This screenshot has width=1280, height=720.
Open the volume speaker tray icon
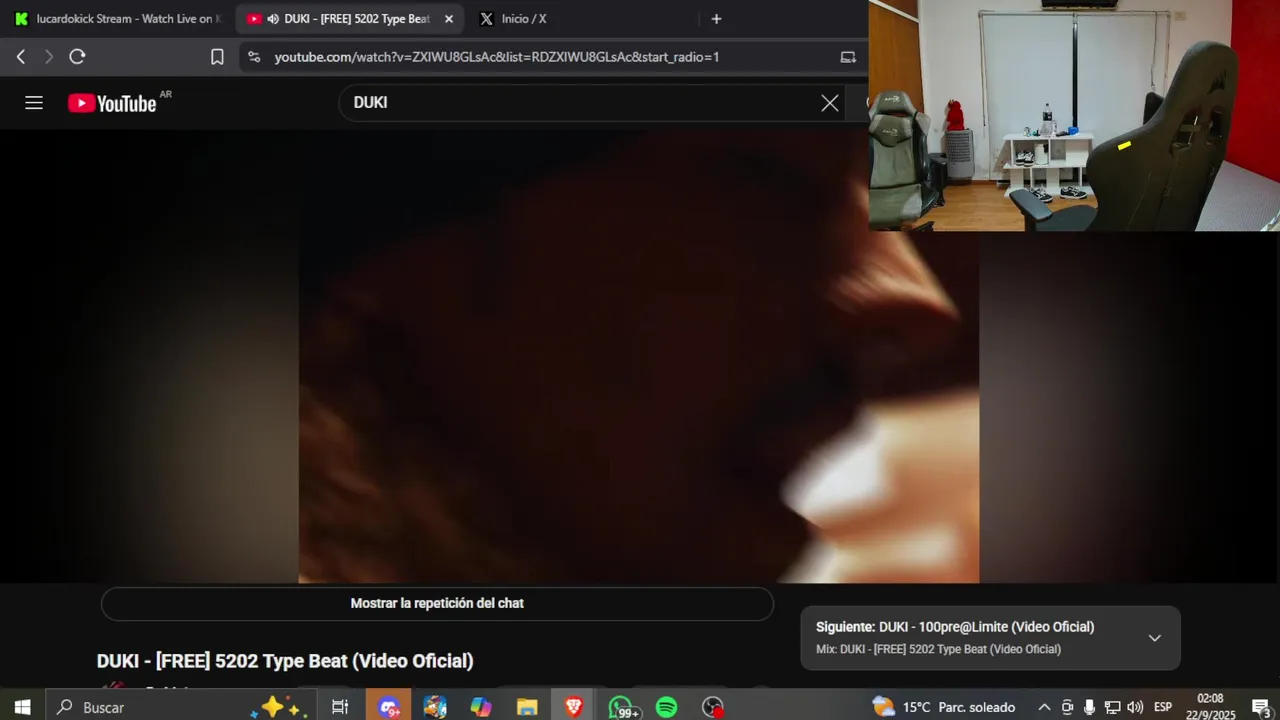1135,707
